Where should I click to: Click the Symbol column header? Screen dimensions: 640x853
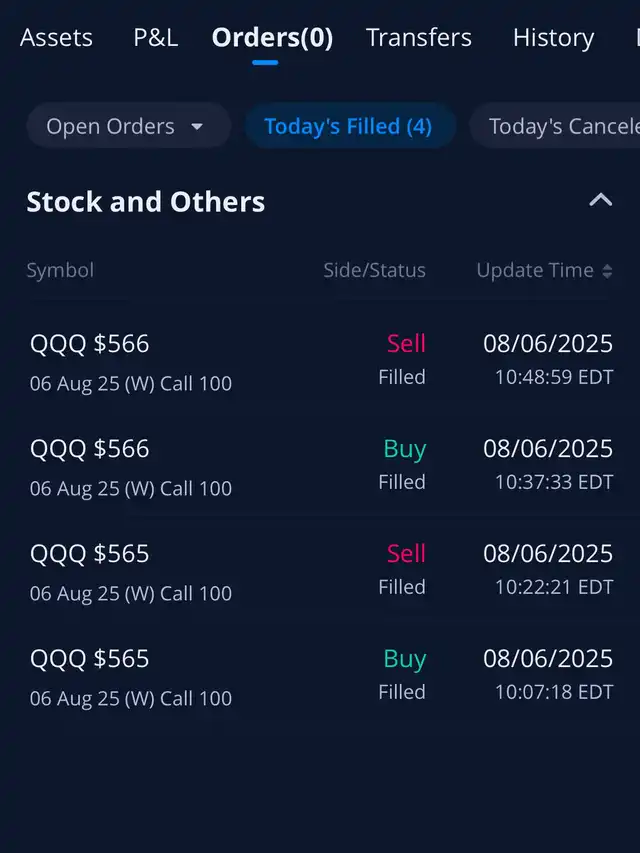[60, 271]
